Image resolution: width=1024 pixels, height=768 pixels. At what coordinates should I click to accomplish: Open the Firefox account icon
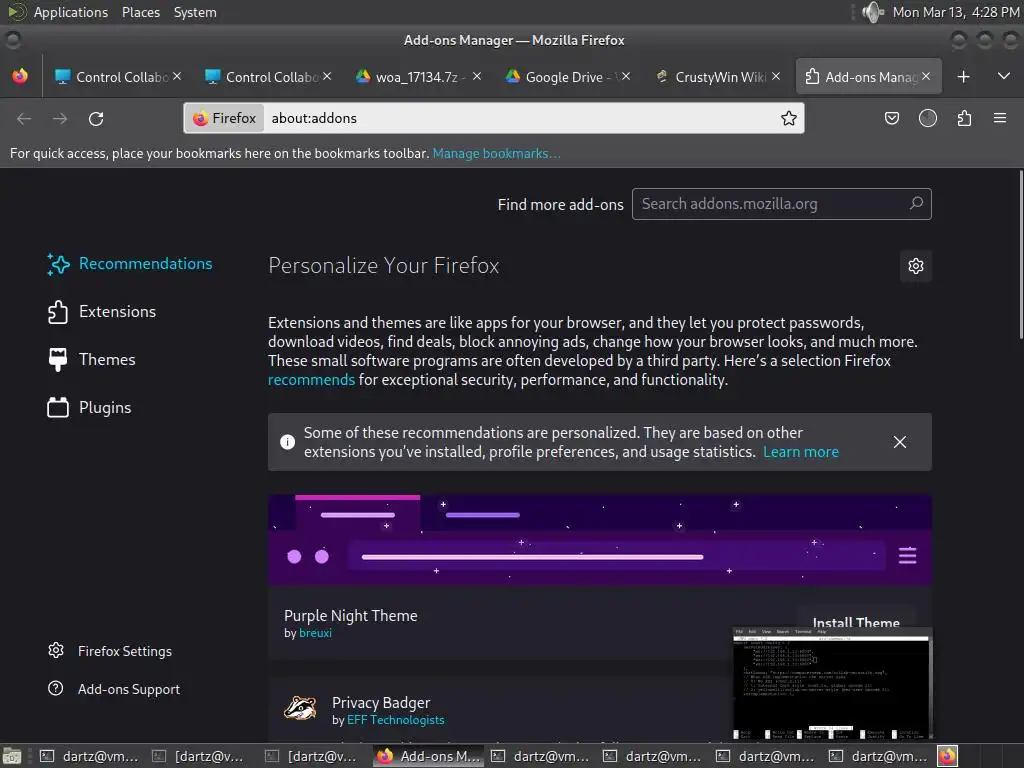tap(928, 118)
